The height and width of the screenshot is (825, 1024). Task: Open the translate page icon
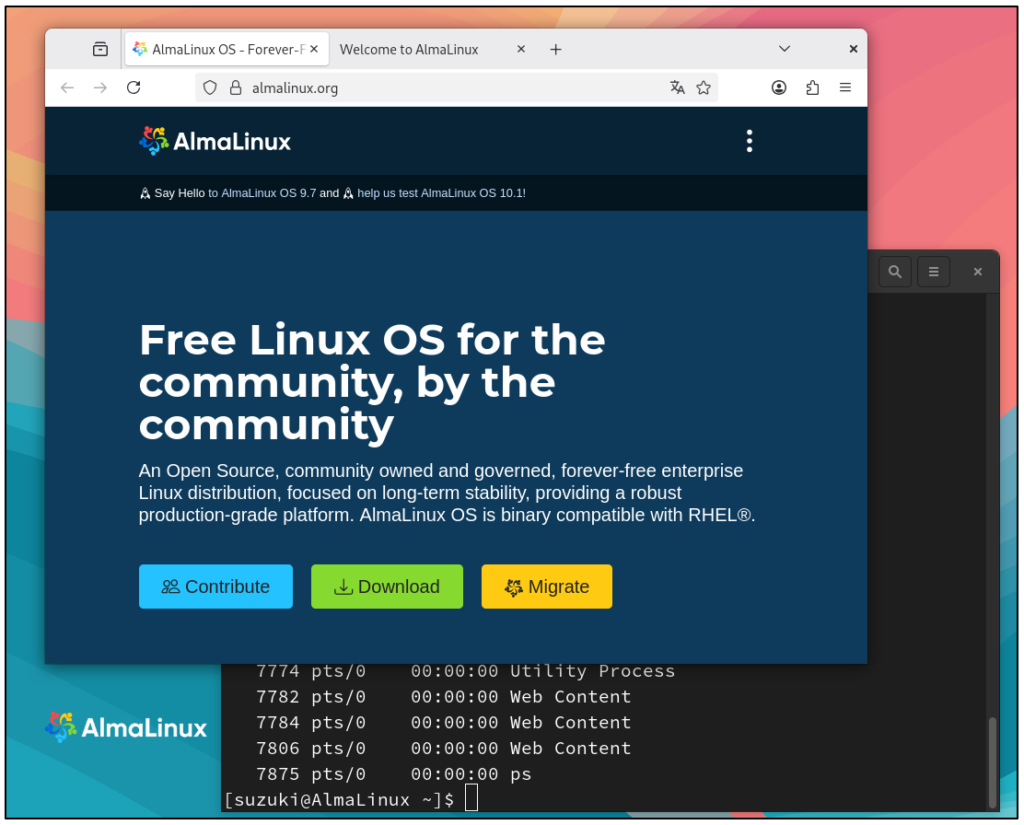(x=677, y=88)
